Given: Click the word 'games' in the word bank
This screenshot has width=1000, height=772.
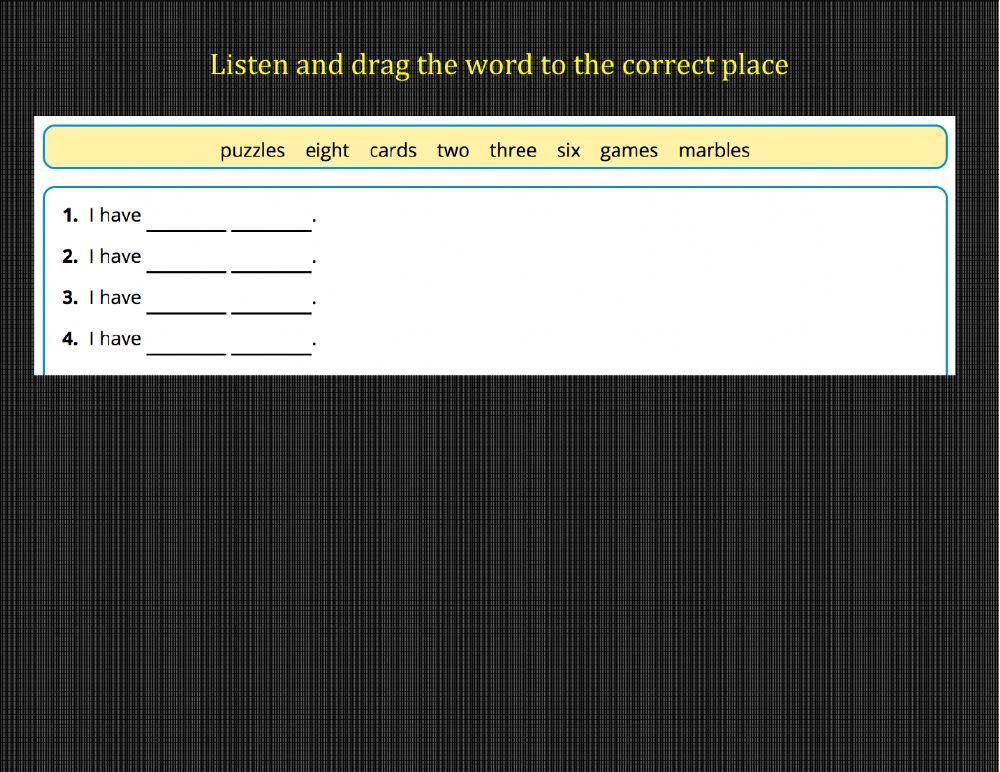Looking at the screenshot, I should (x=629, y=150).
